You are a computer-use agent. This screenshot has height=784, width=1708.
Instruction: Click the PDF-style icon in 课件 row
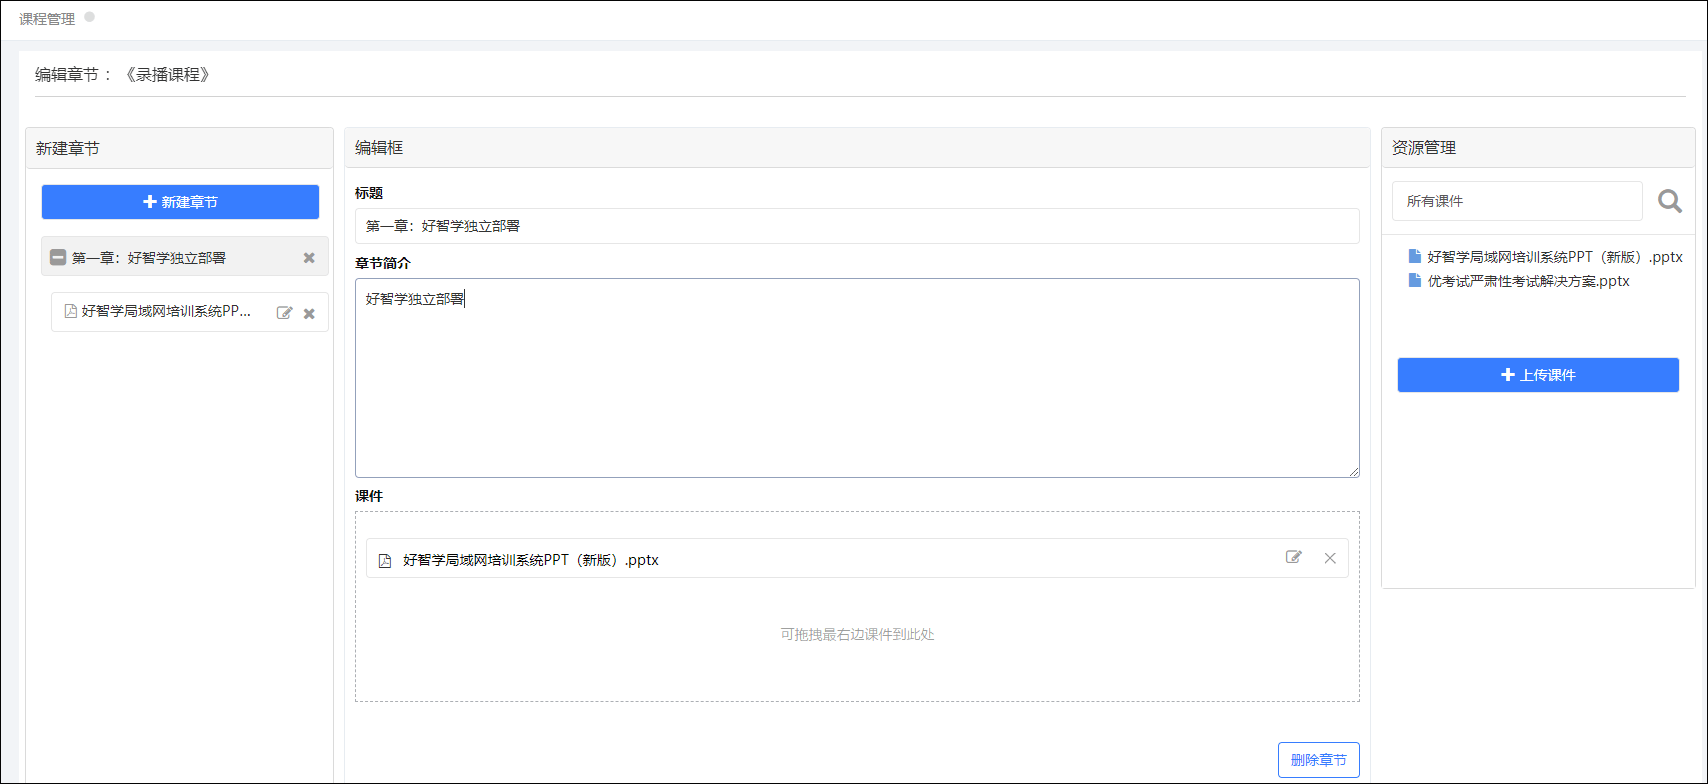pyautogui.click(x=384, y=561)
